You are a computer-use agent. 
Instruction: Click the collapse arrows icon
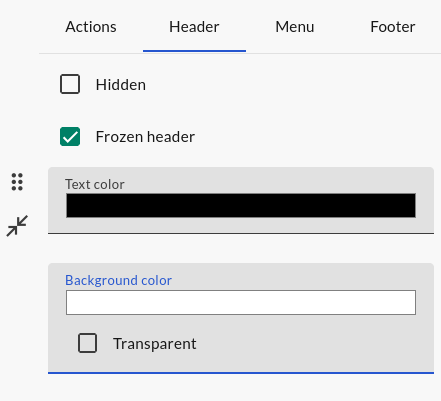(x=17, y=226)
